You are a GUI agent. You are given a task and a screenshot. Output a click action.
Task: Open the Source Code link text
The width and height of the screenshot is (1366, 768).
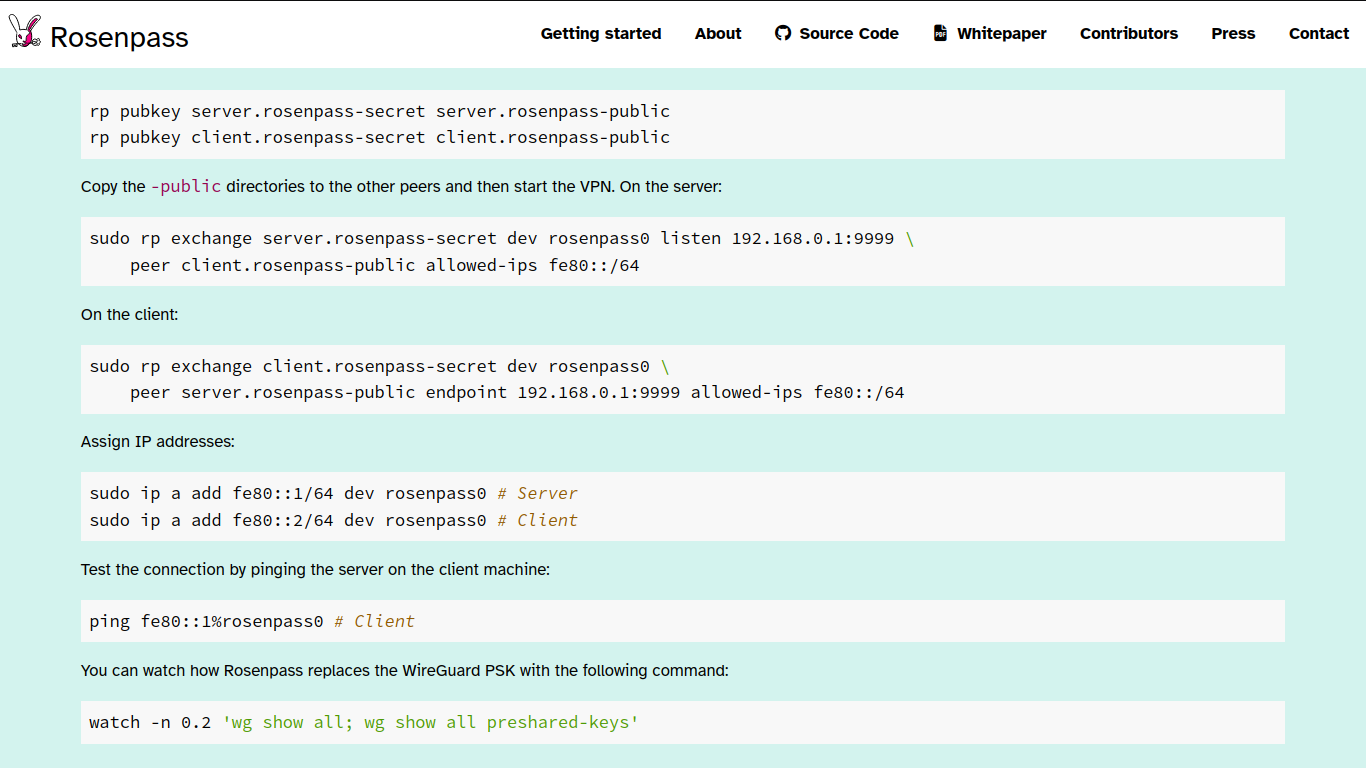(849, 33)
